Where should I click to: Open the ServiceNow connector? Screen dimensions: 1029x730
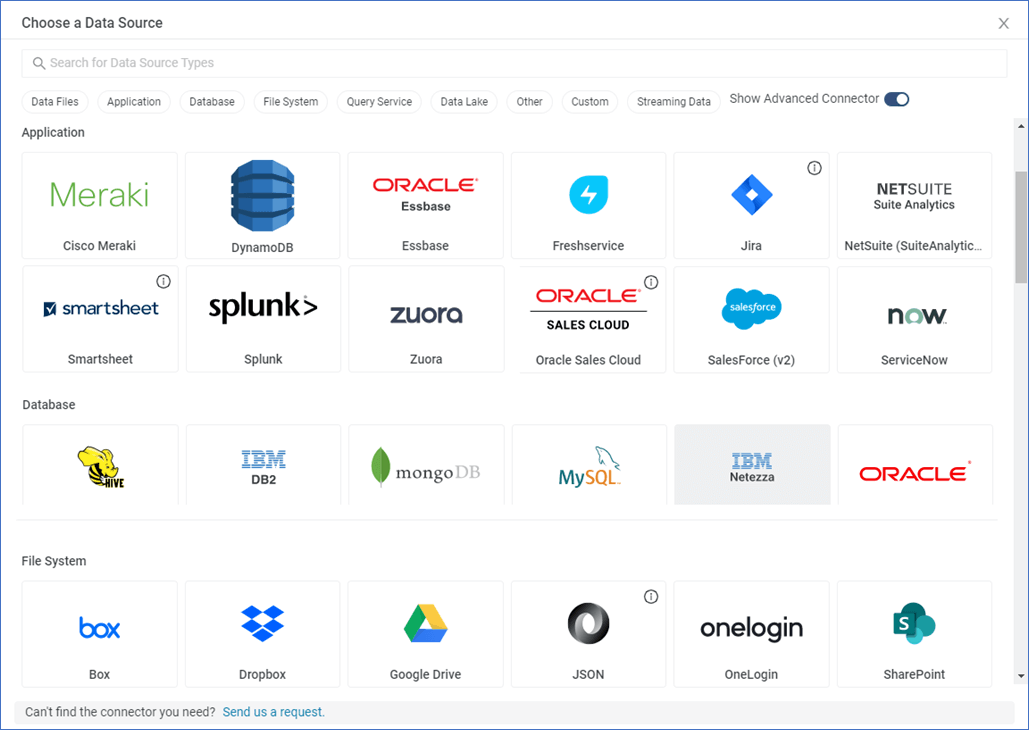(914, 319)
